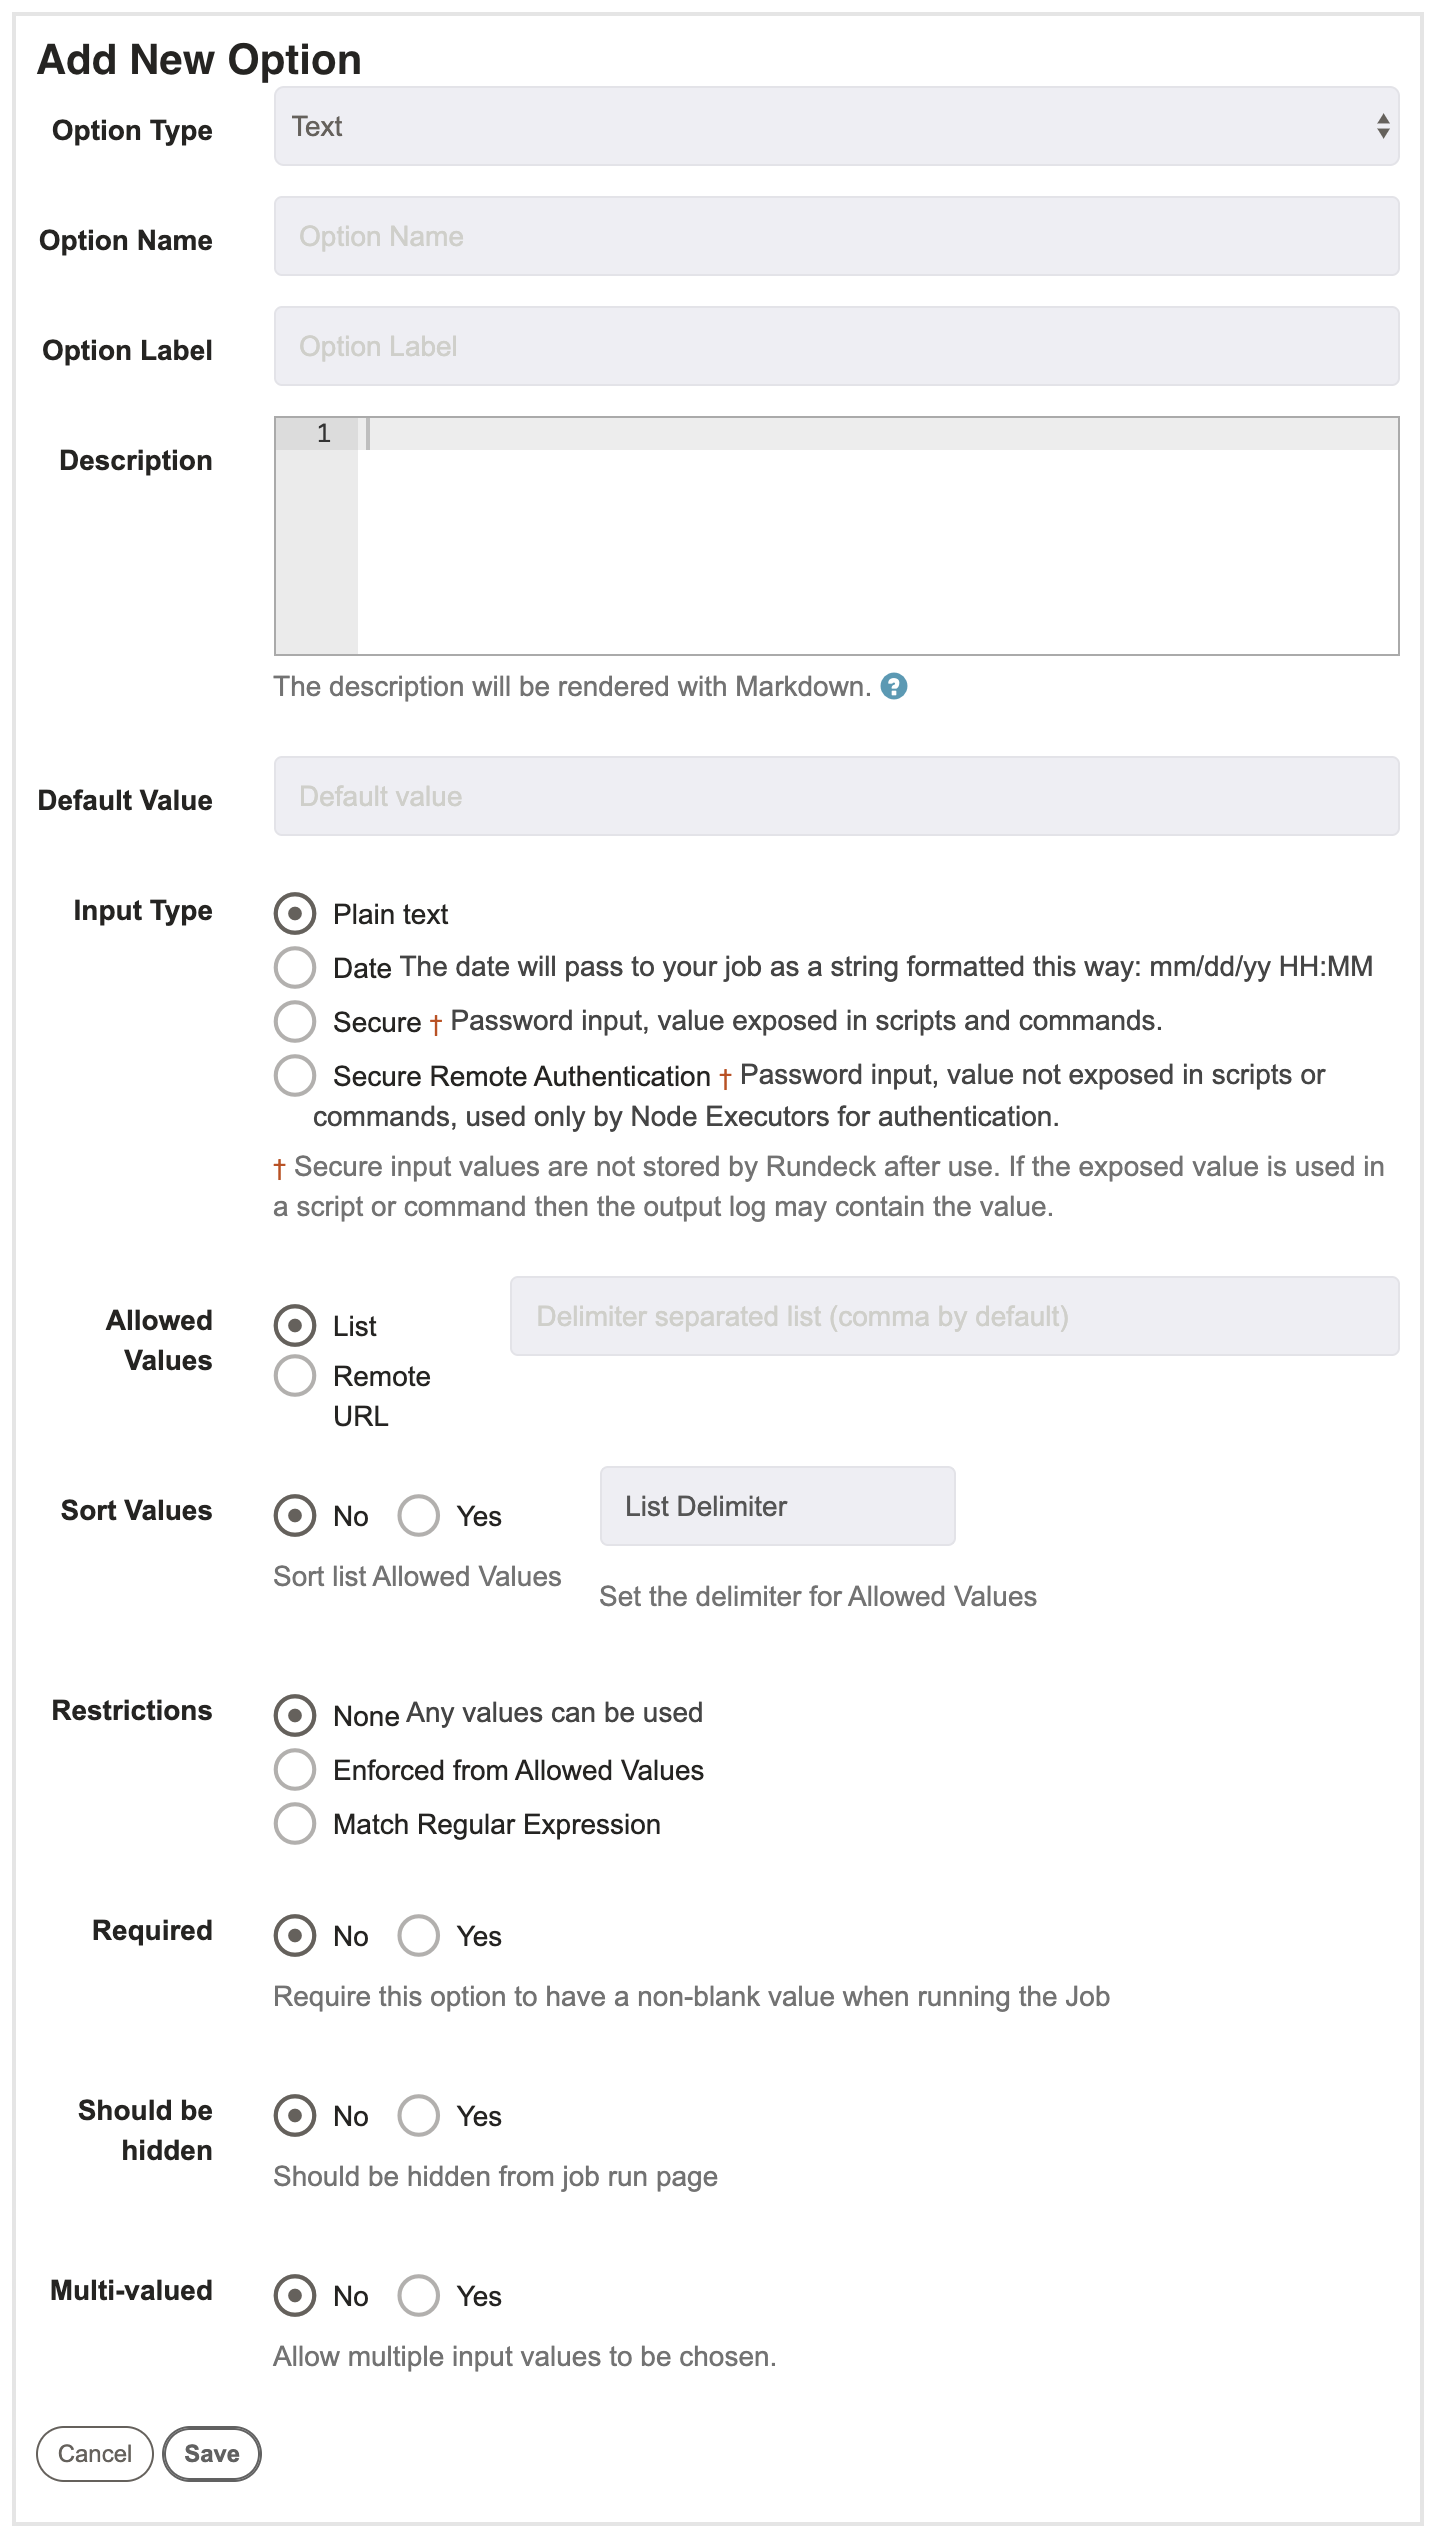Mark the option as Required Yes

(x=419, y=1935)
